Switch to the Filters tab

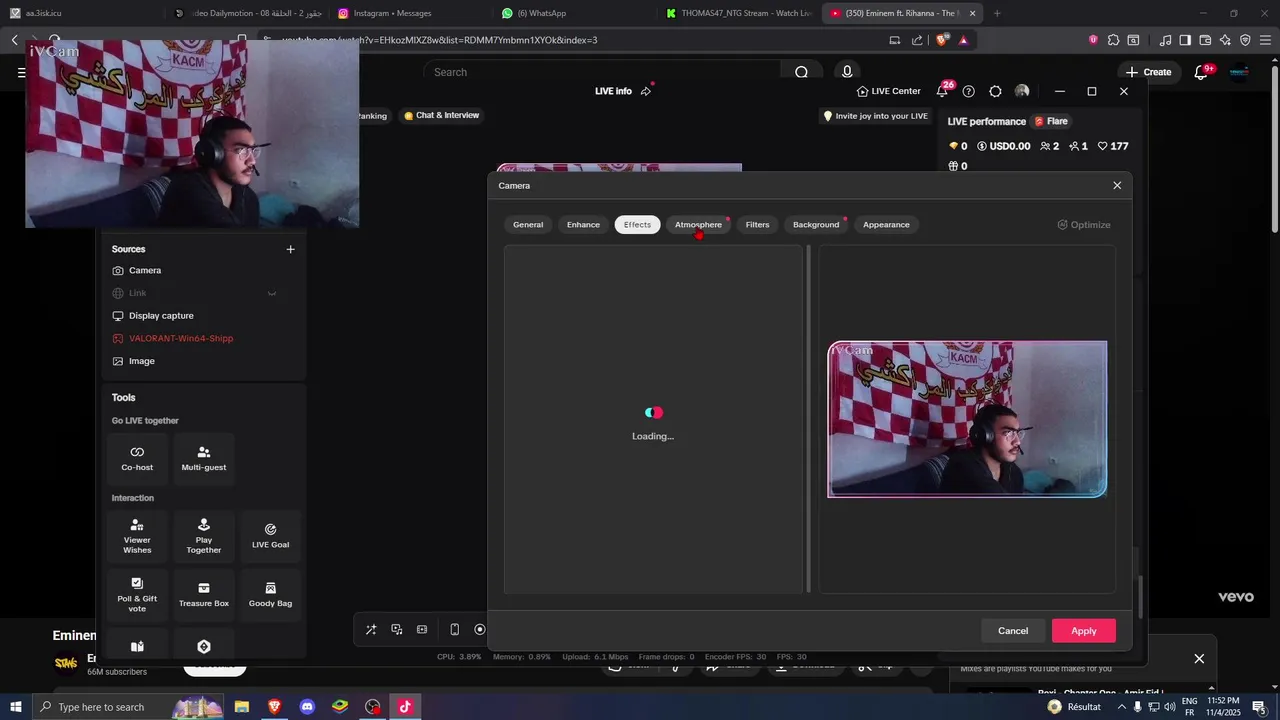(x=757, y=225)
